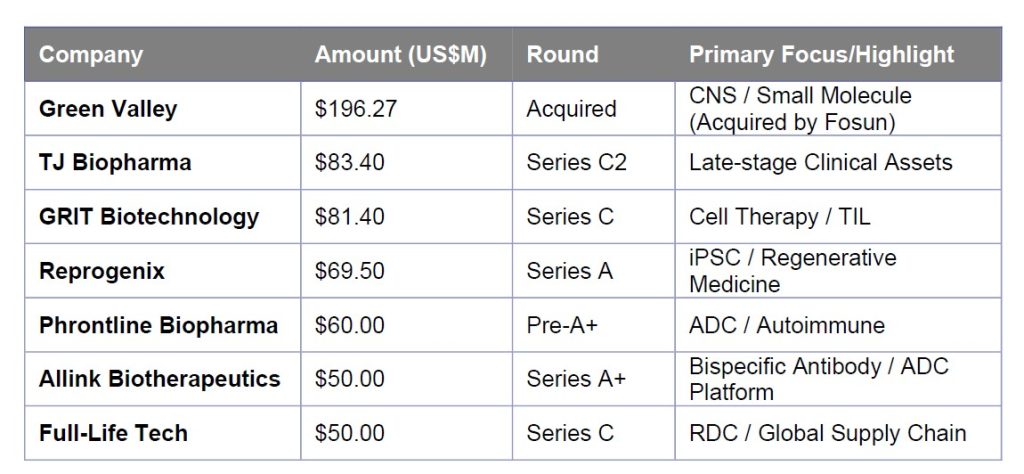Click the Cell Therapy / TIL cell
This screenshot has height=474, width=1024.
[x=780, y=216]
